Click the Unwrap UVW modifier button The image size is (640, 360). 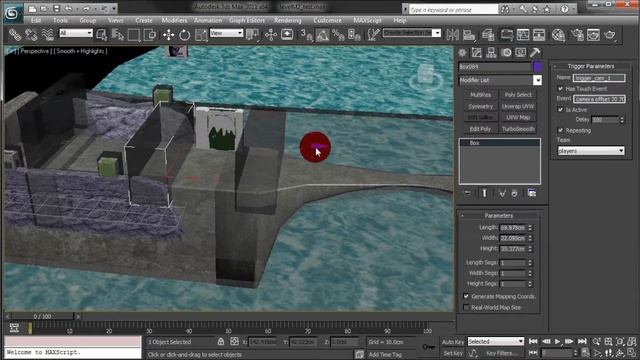(518, 106)
